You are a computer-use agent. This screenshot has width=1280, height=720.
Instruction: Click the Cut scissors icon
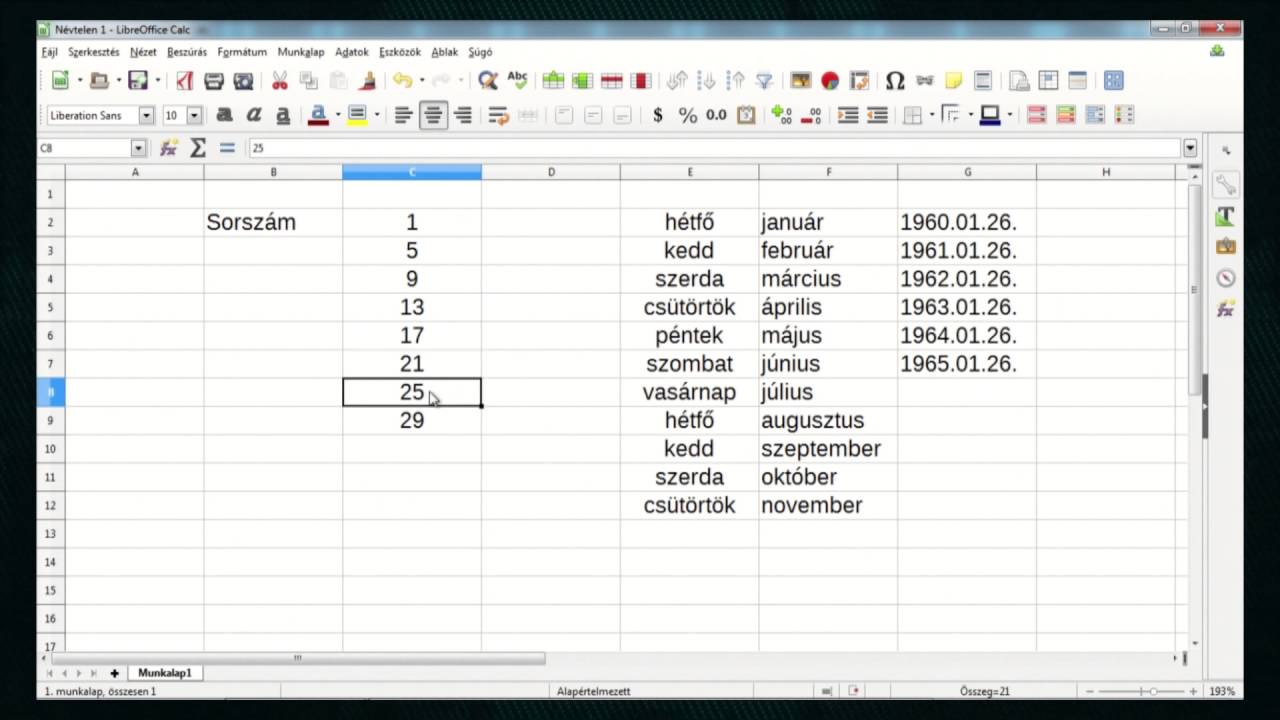coord(280,81)
